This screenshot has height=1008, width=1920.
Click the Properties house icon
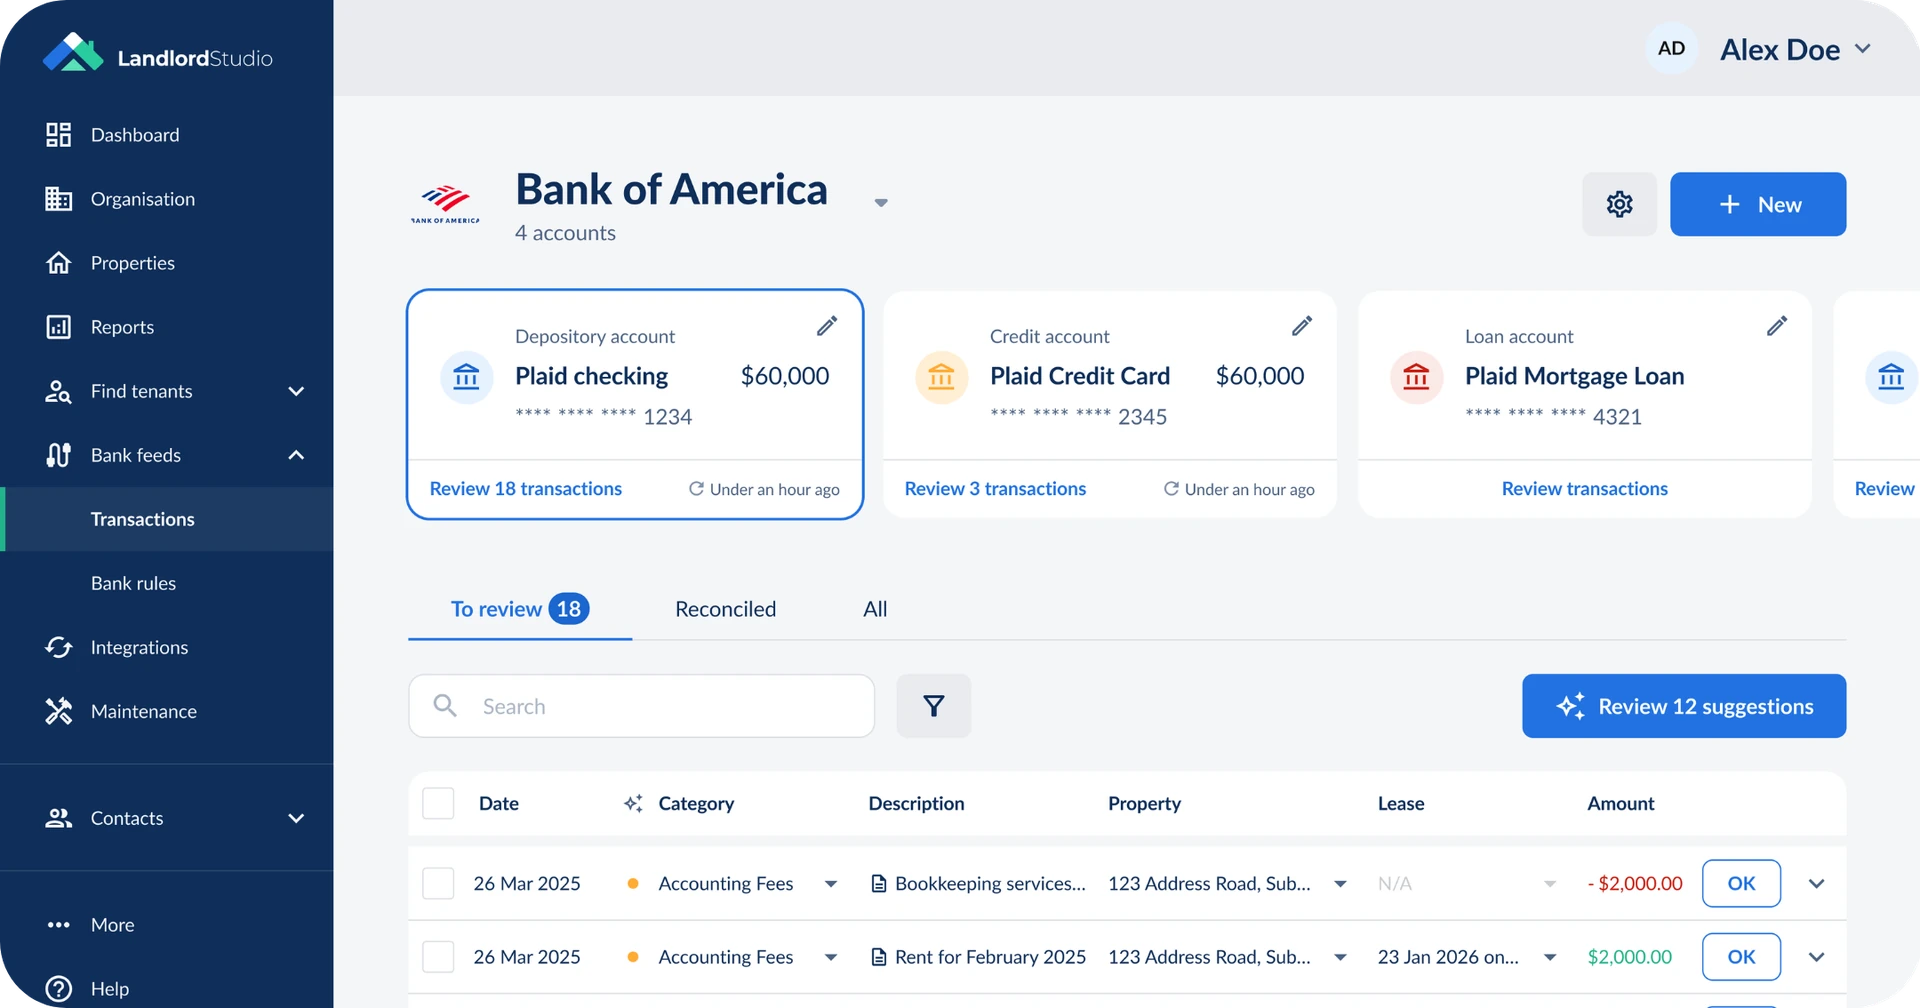click(59, 263)
